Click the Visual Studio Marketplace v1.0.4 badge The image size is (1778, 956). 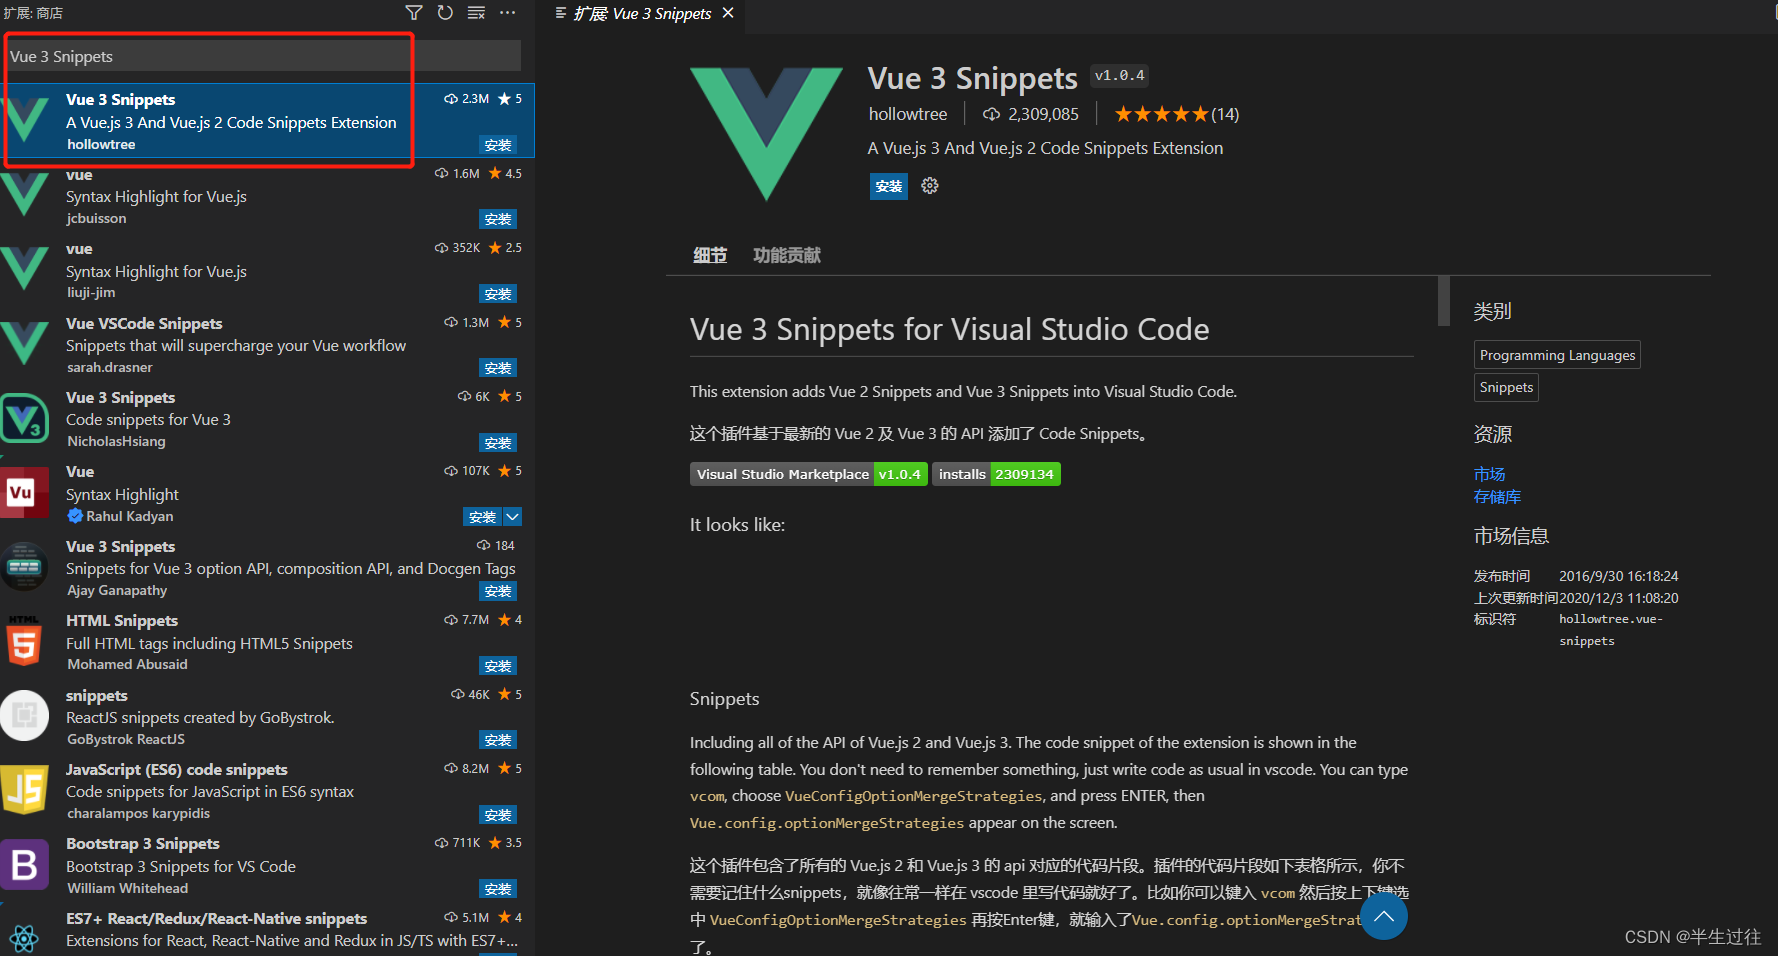(x=809, y=474)
